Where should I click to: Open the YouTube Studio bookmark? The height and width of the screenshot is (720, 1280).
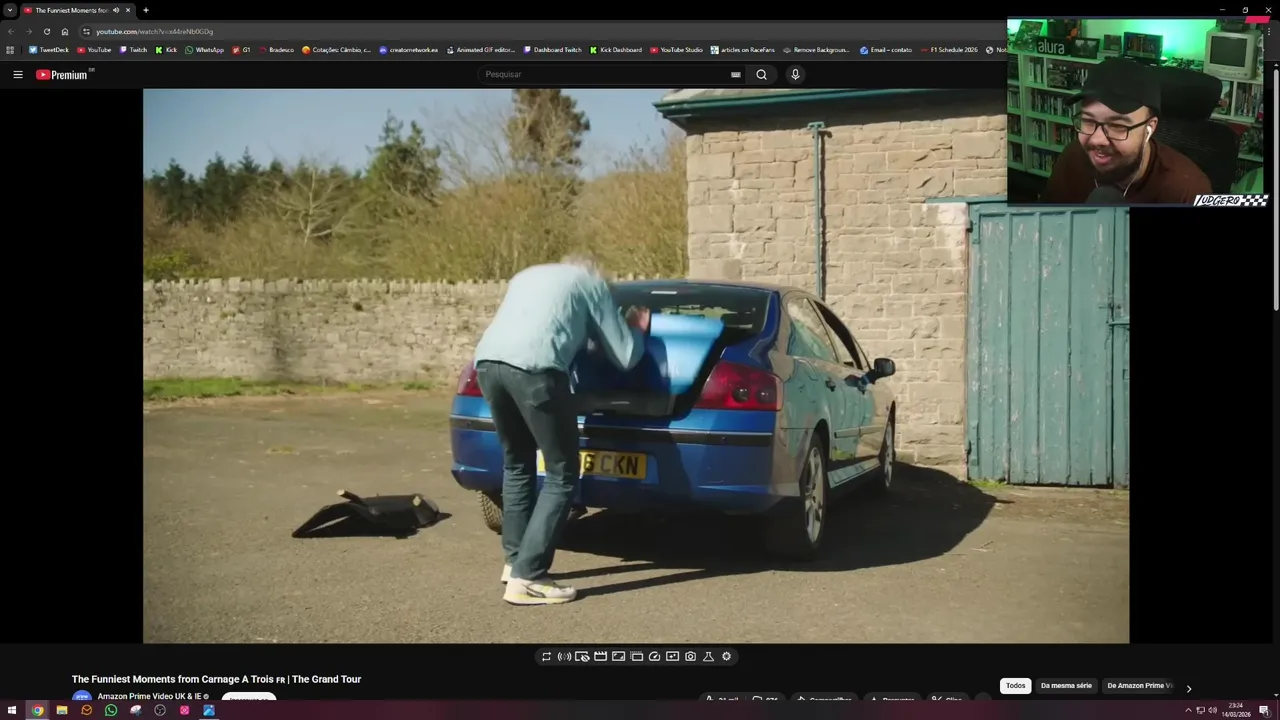pyautogui.click(x=676, y=50)
